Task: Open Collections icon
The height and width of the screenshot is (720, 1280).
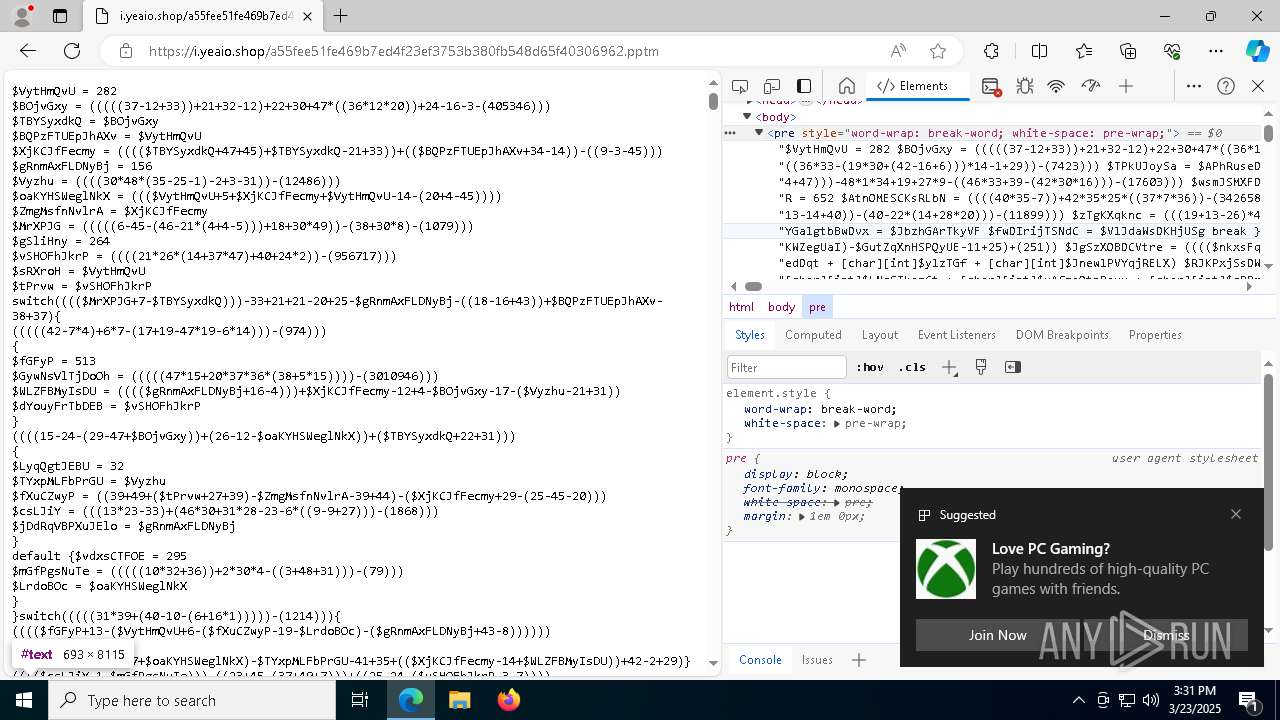Action: point(1128,51)
